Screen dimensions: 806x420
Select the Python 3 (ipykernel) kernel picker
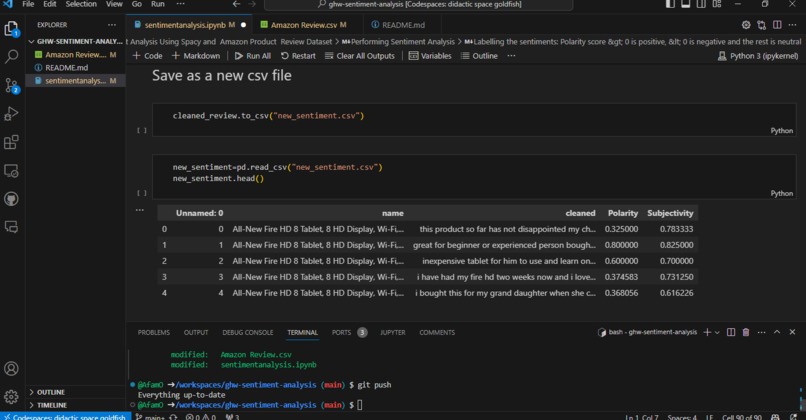coord(758,56)
